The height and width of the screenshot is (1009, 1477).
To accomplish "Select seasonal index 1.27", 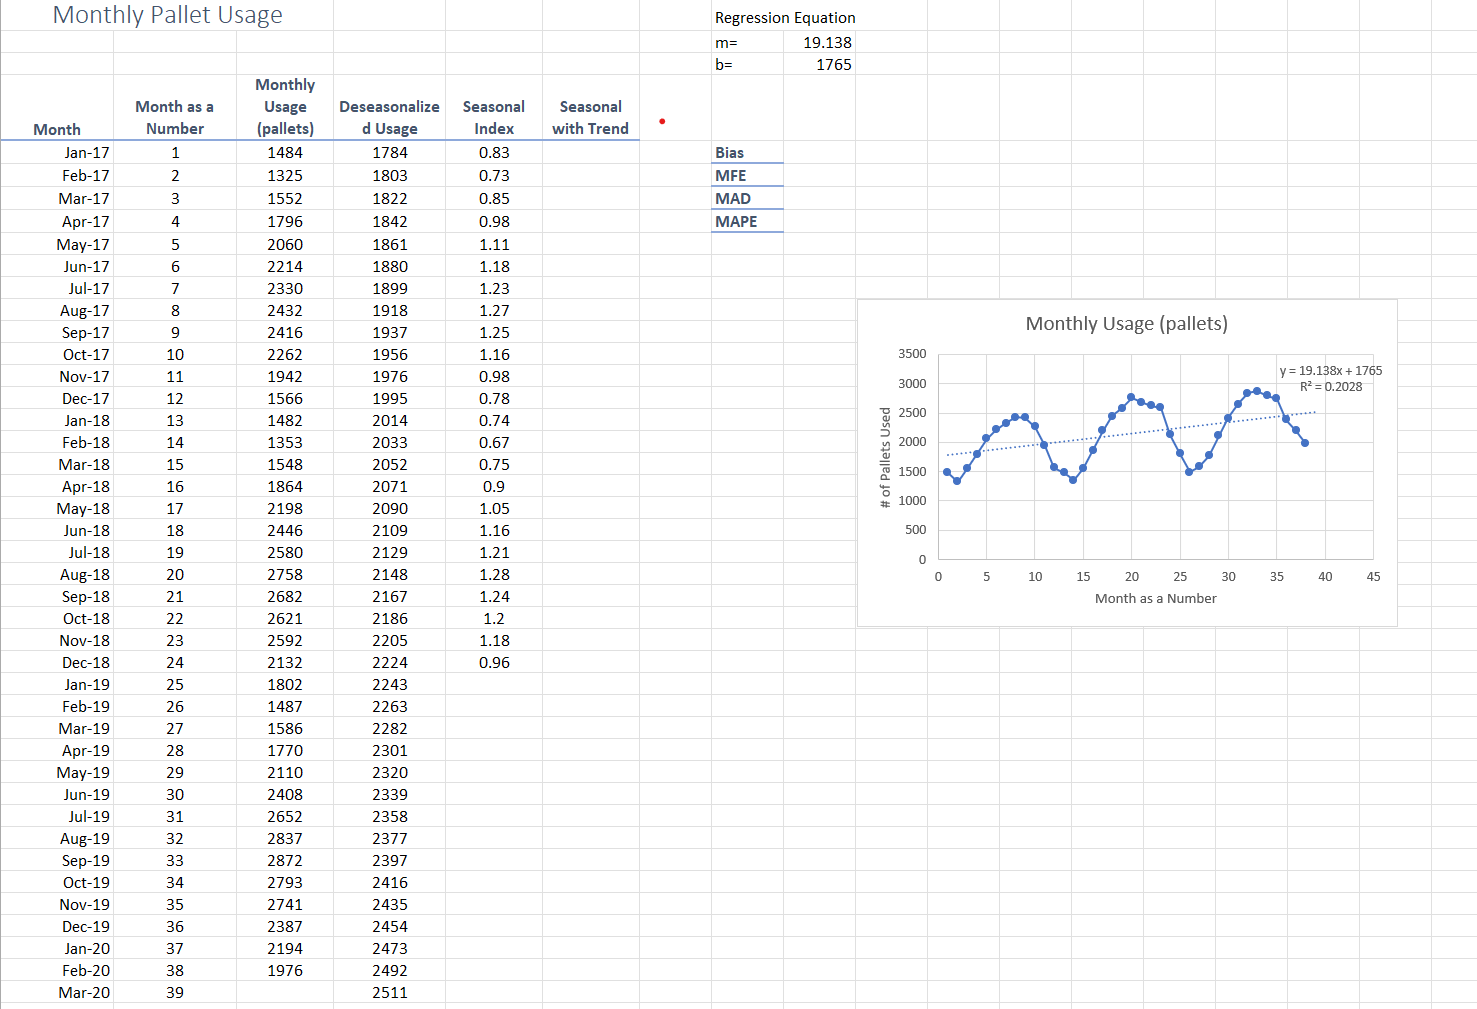I will pyautogui.click(x=494, y=311).
